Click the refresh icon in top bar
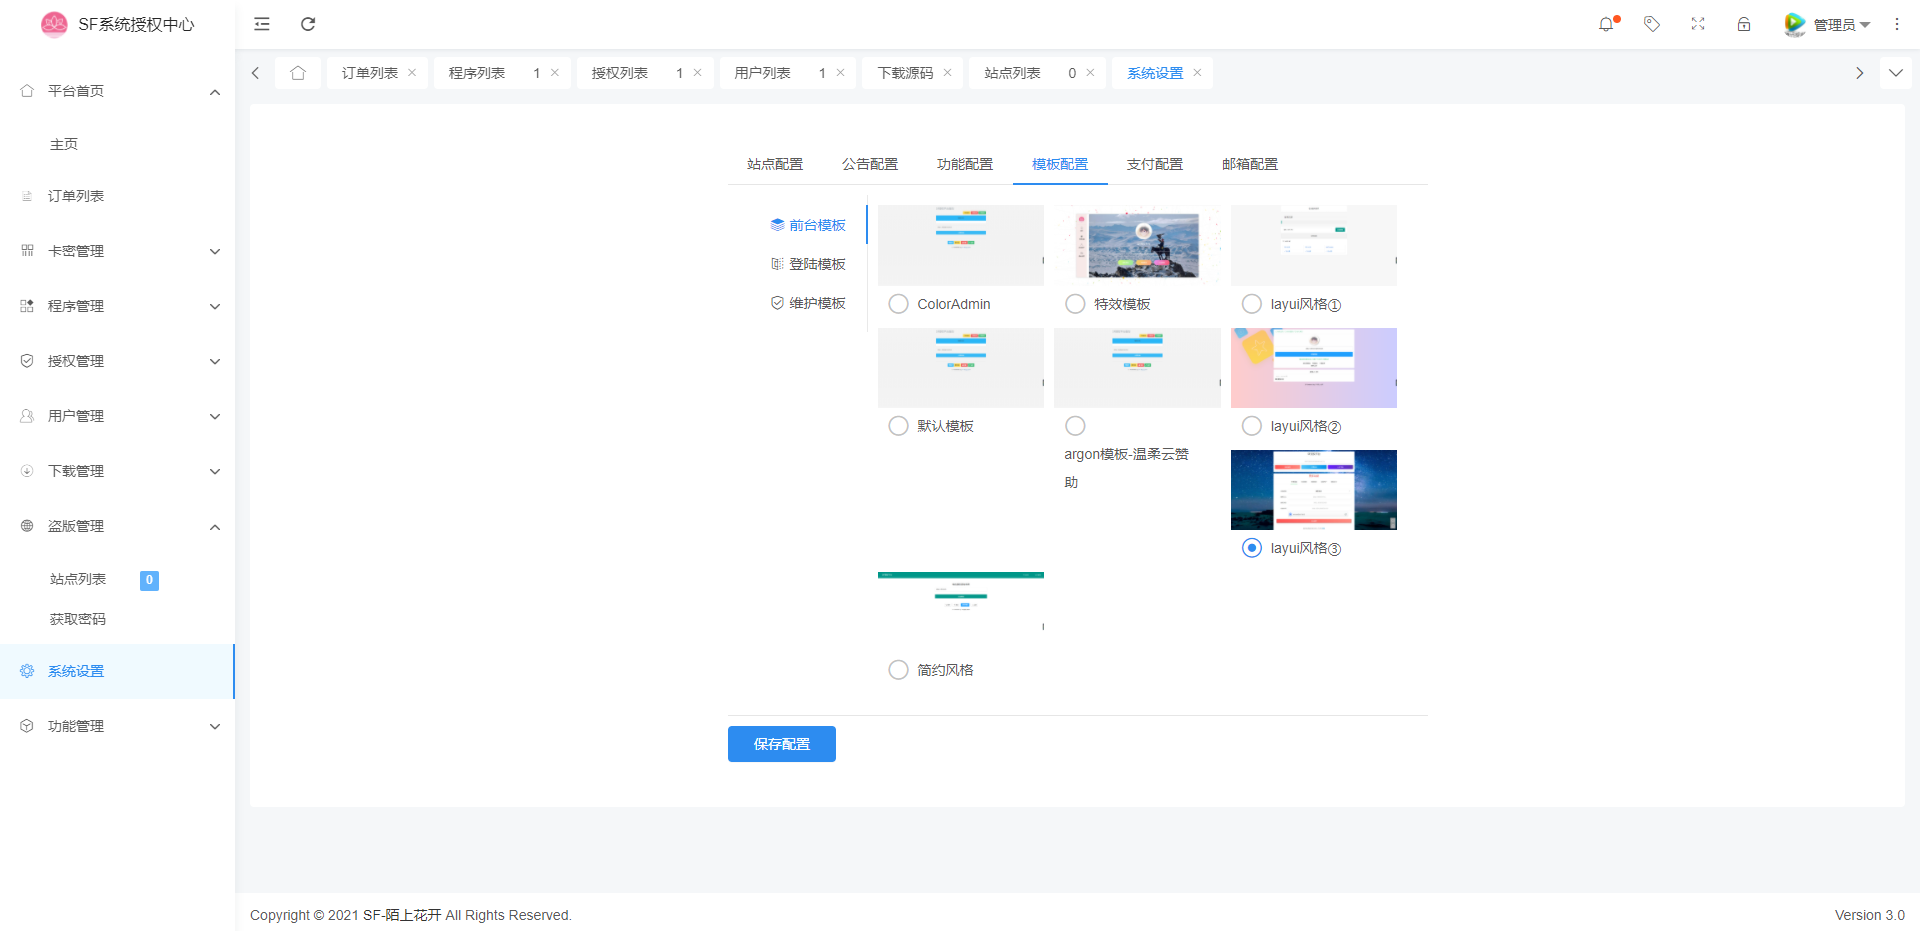The image size is (1920, 931). (x=308, y=24)
